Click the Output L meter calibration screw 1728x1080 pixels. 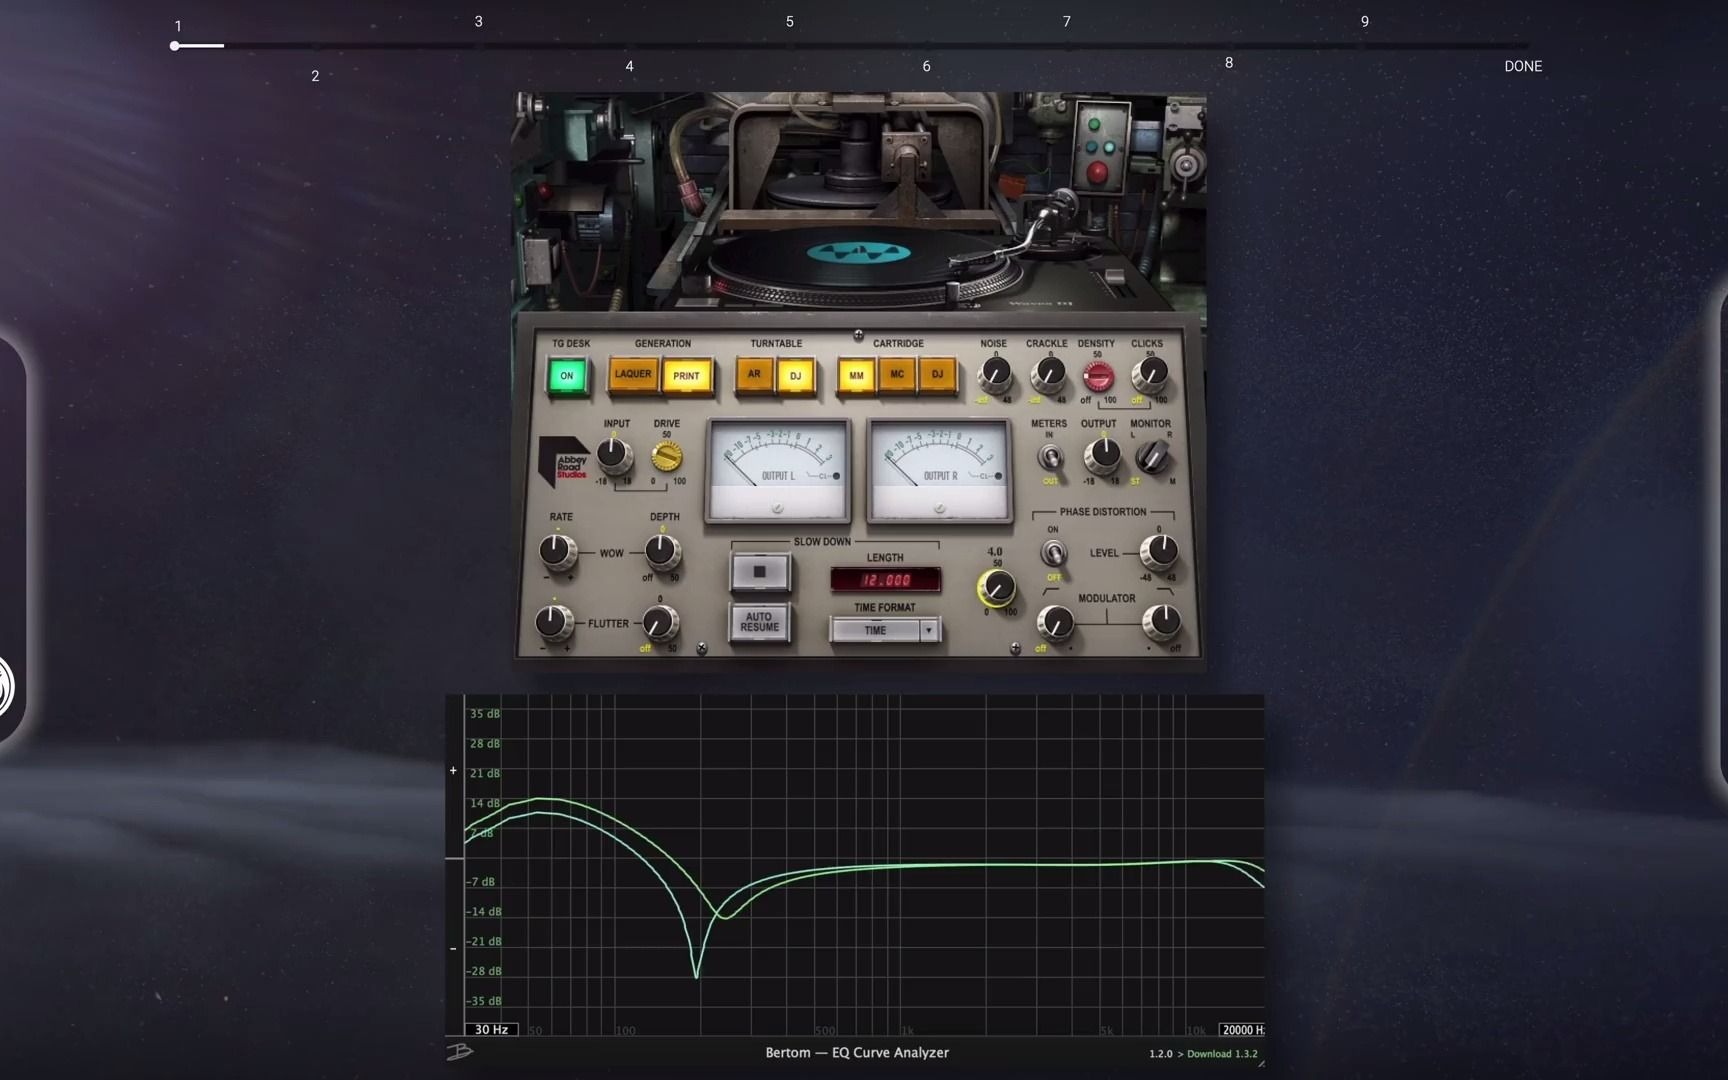tap(778, 509)
